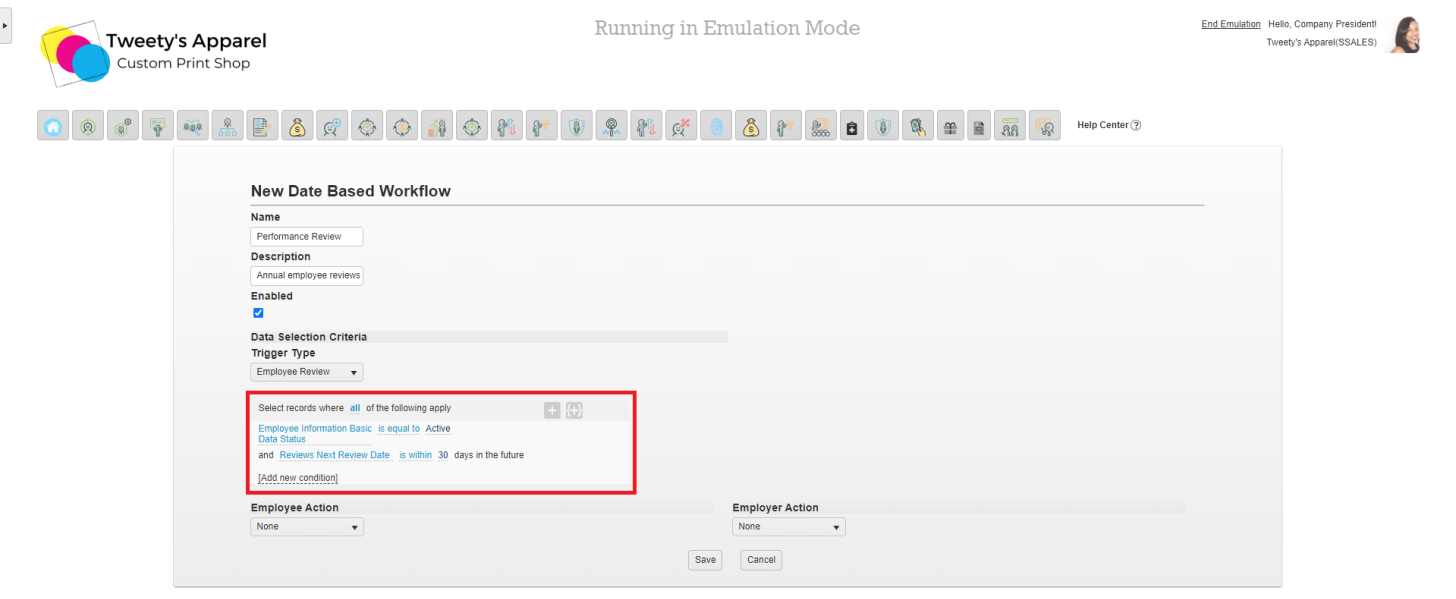Focus the Description input field
Image resolution: width=1456 pixels, height=599 pixels.
pyautogui.click(x=307, y=276)
